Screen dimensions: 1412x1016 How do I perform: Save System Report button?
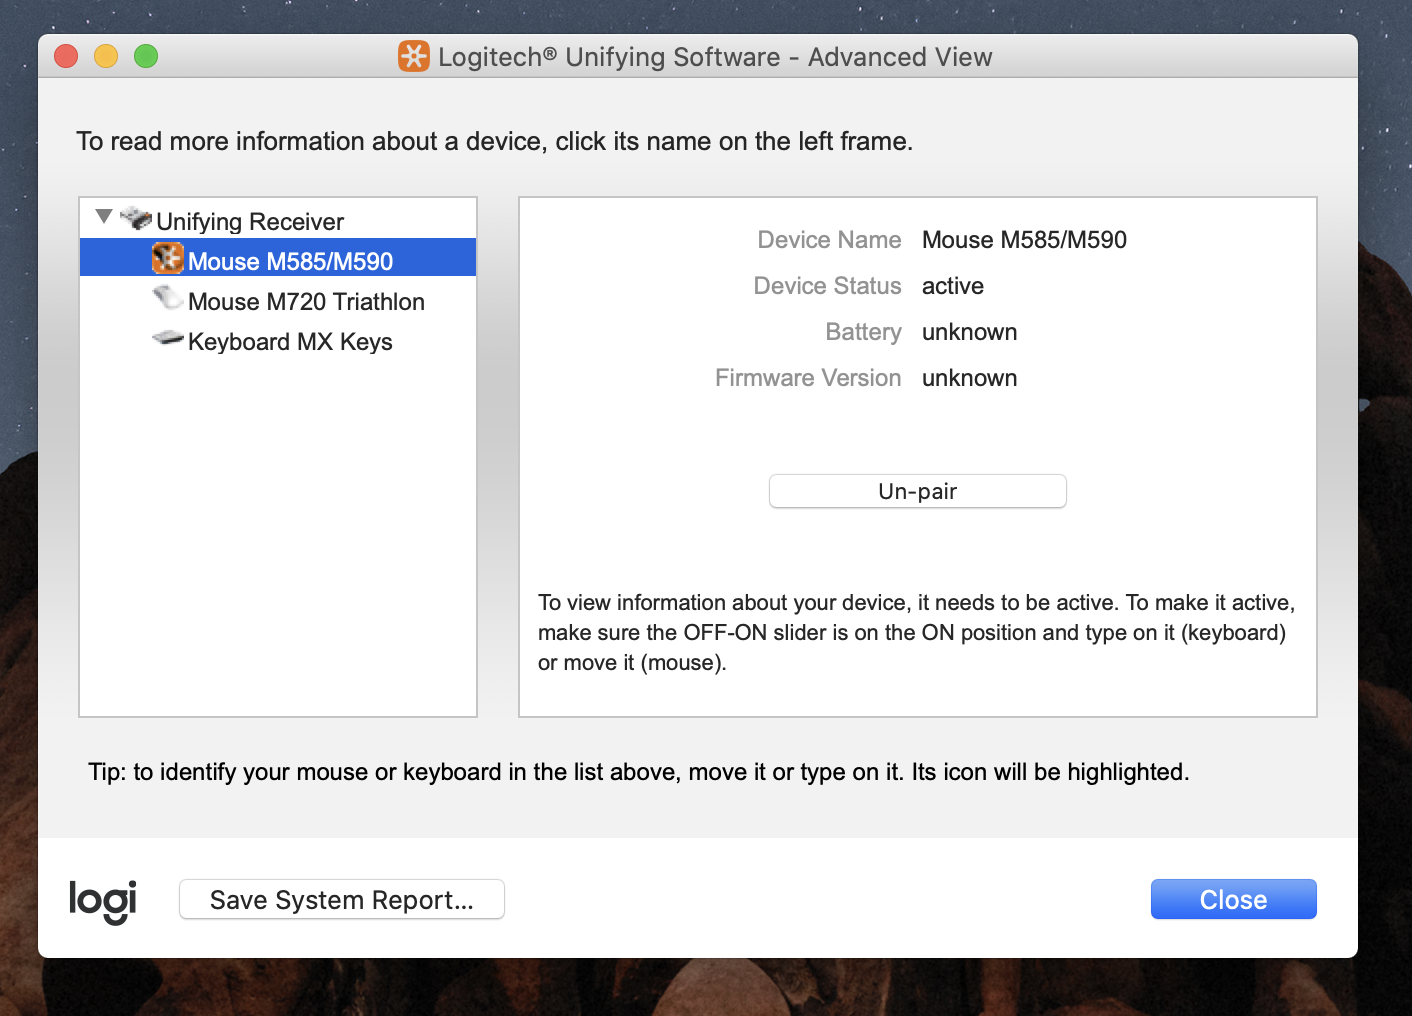pos(342,899)
